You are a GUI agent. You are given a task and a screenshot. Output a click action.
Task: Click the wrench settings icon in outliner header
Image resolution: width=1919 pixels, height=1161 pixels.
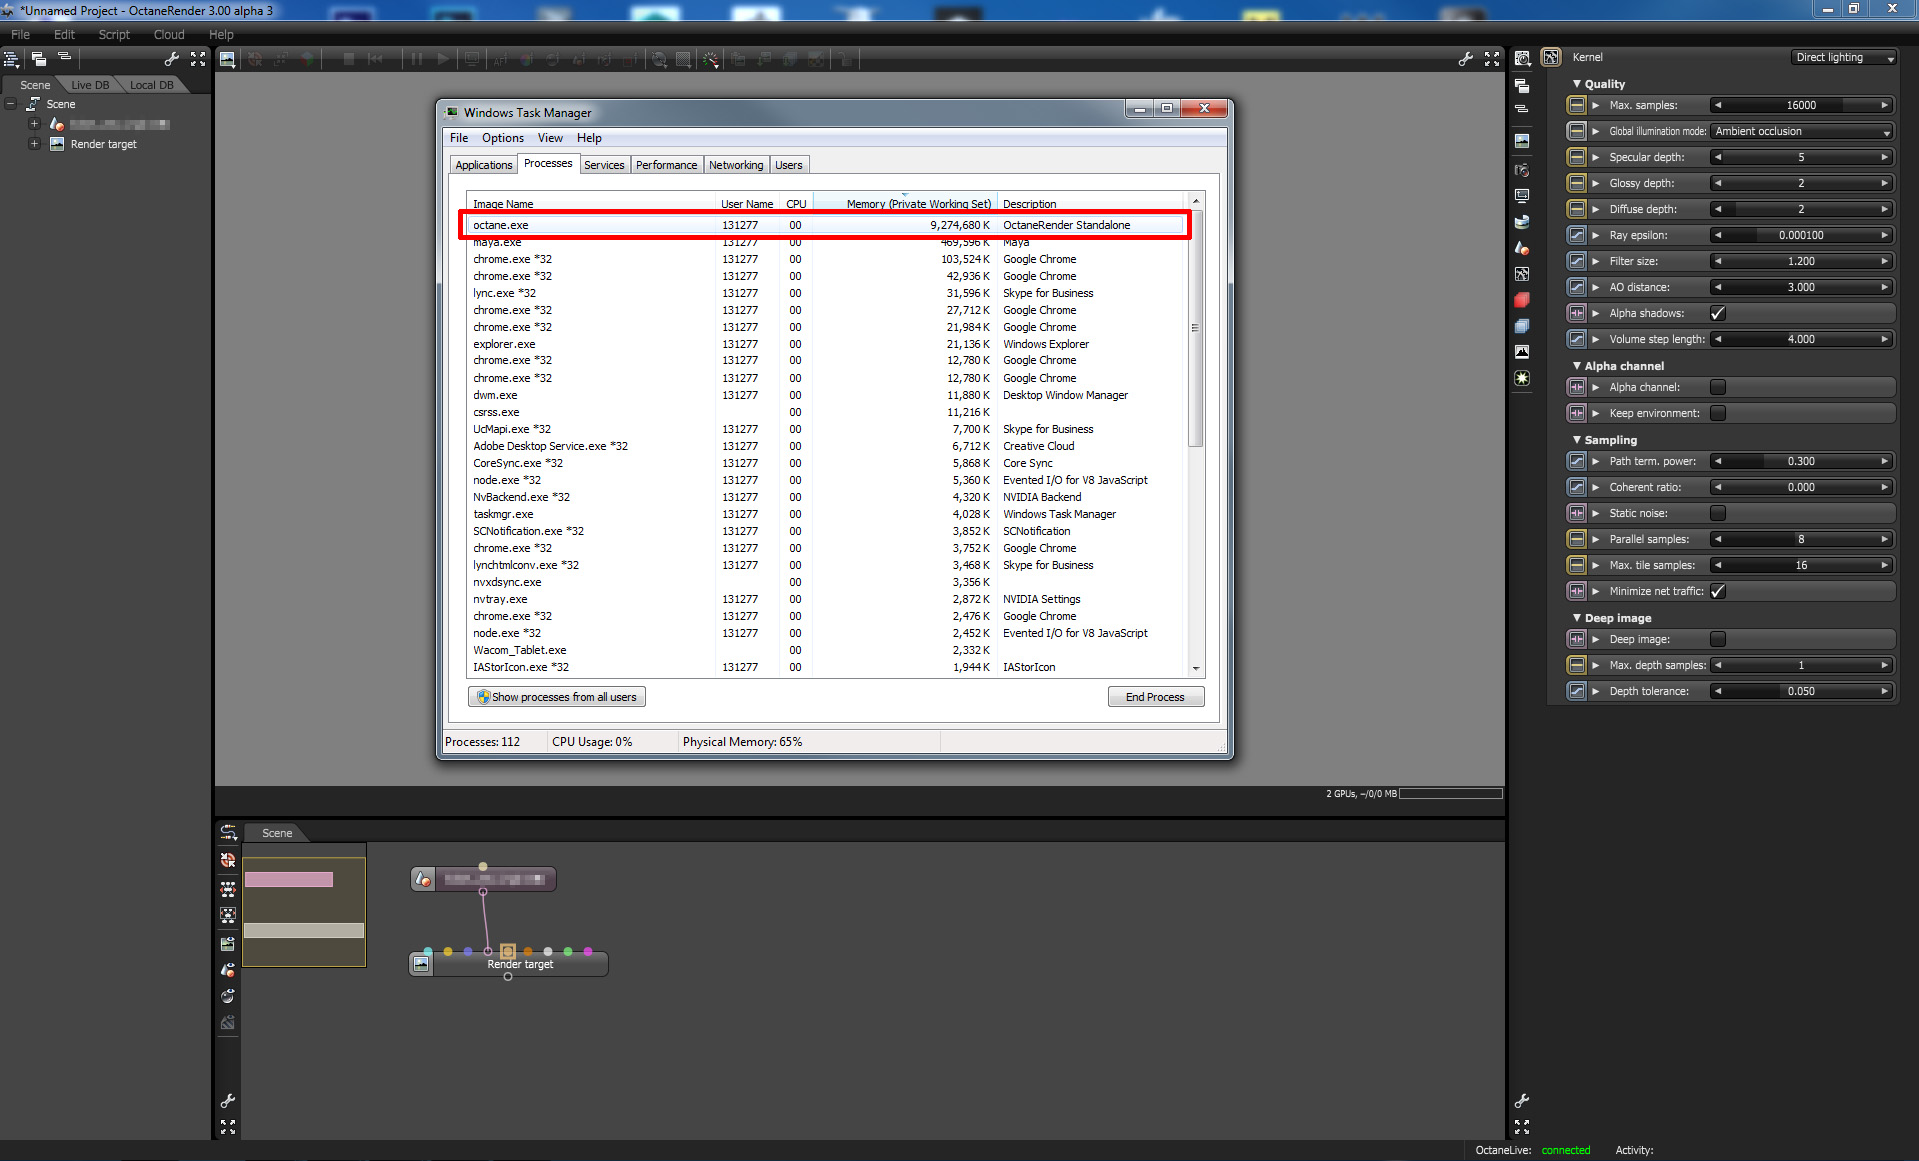171,60
